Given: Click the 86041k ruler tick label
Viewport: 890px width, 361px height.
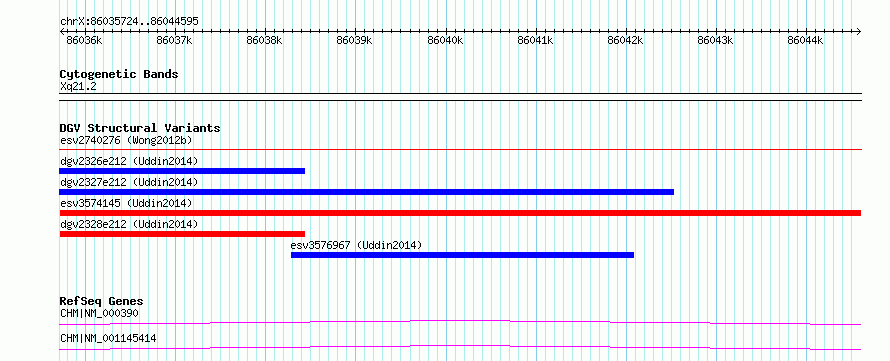Looking at the screenshot, I should tap(535, 41).
